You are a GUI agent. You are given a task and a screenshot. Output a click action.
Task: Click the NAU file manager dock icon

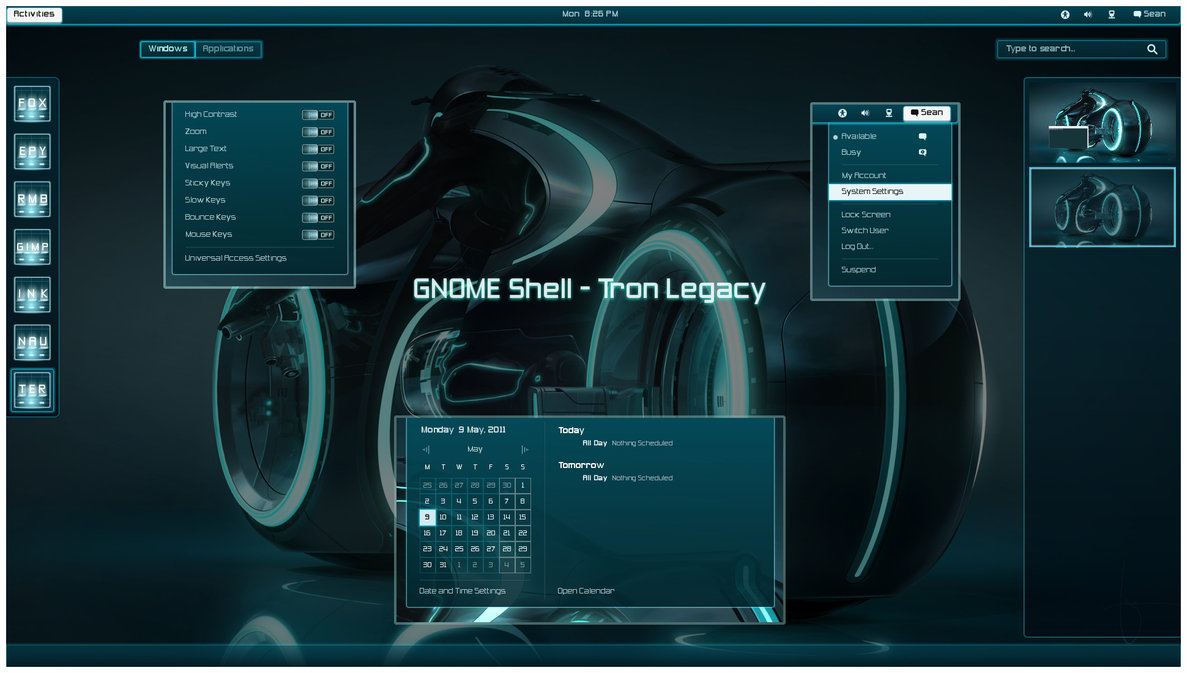point(33,342)
